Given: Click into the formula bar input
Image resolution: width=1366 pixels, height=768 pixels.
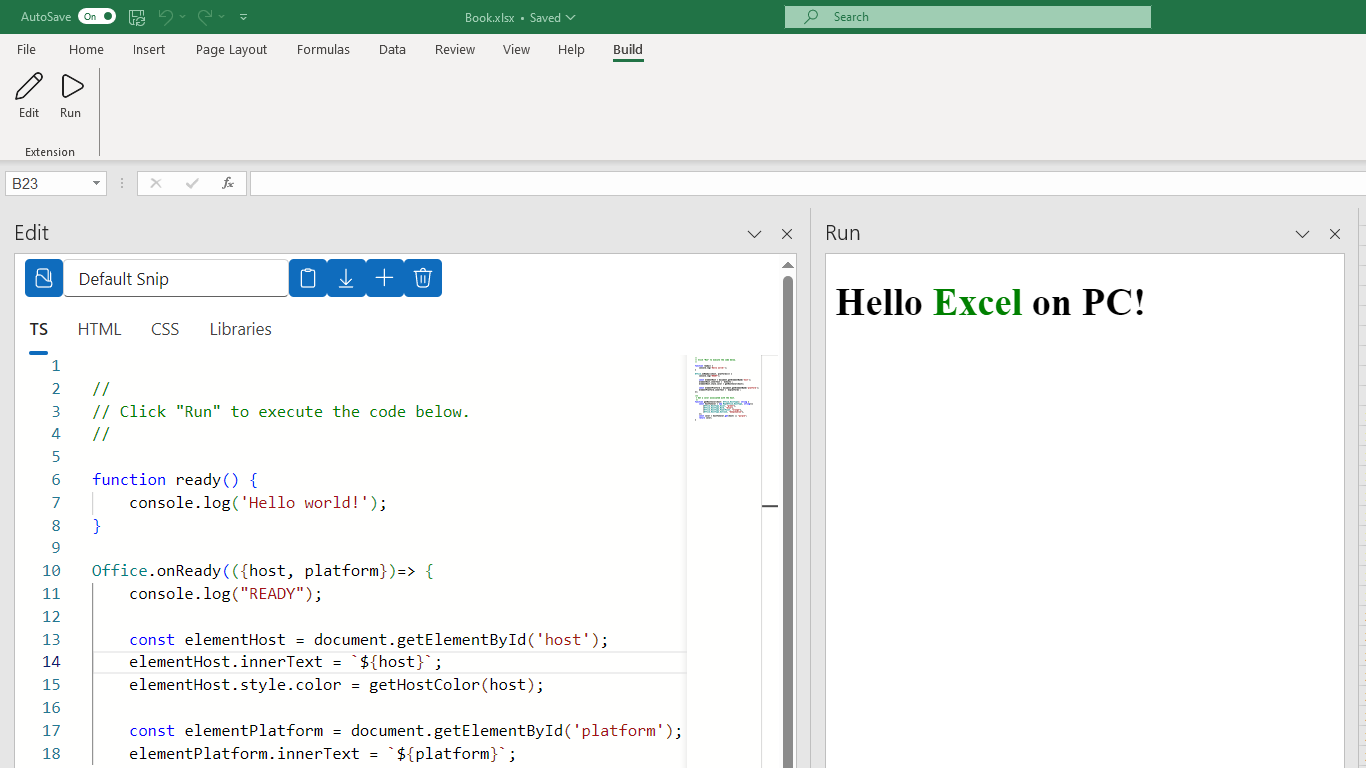Looking at the screenshot, I should (x=807, y=183).
